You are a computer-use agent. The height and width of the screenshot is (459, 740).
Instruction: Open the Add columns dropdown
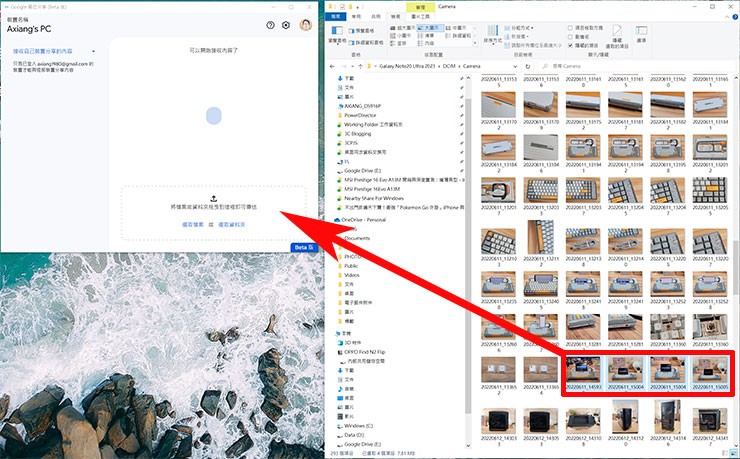click(516, 36)
